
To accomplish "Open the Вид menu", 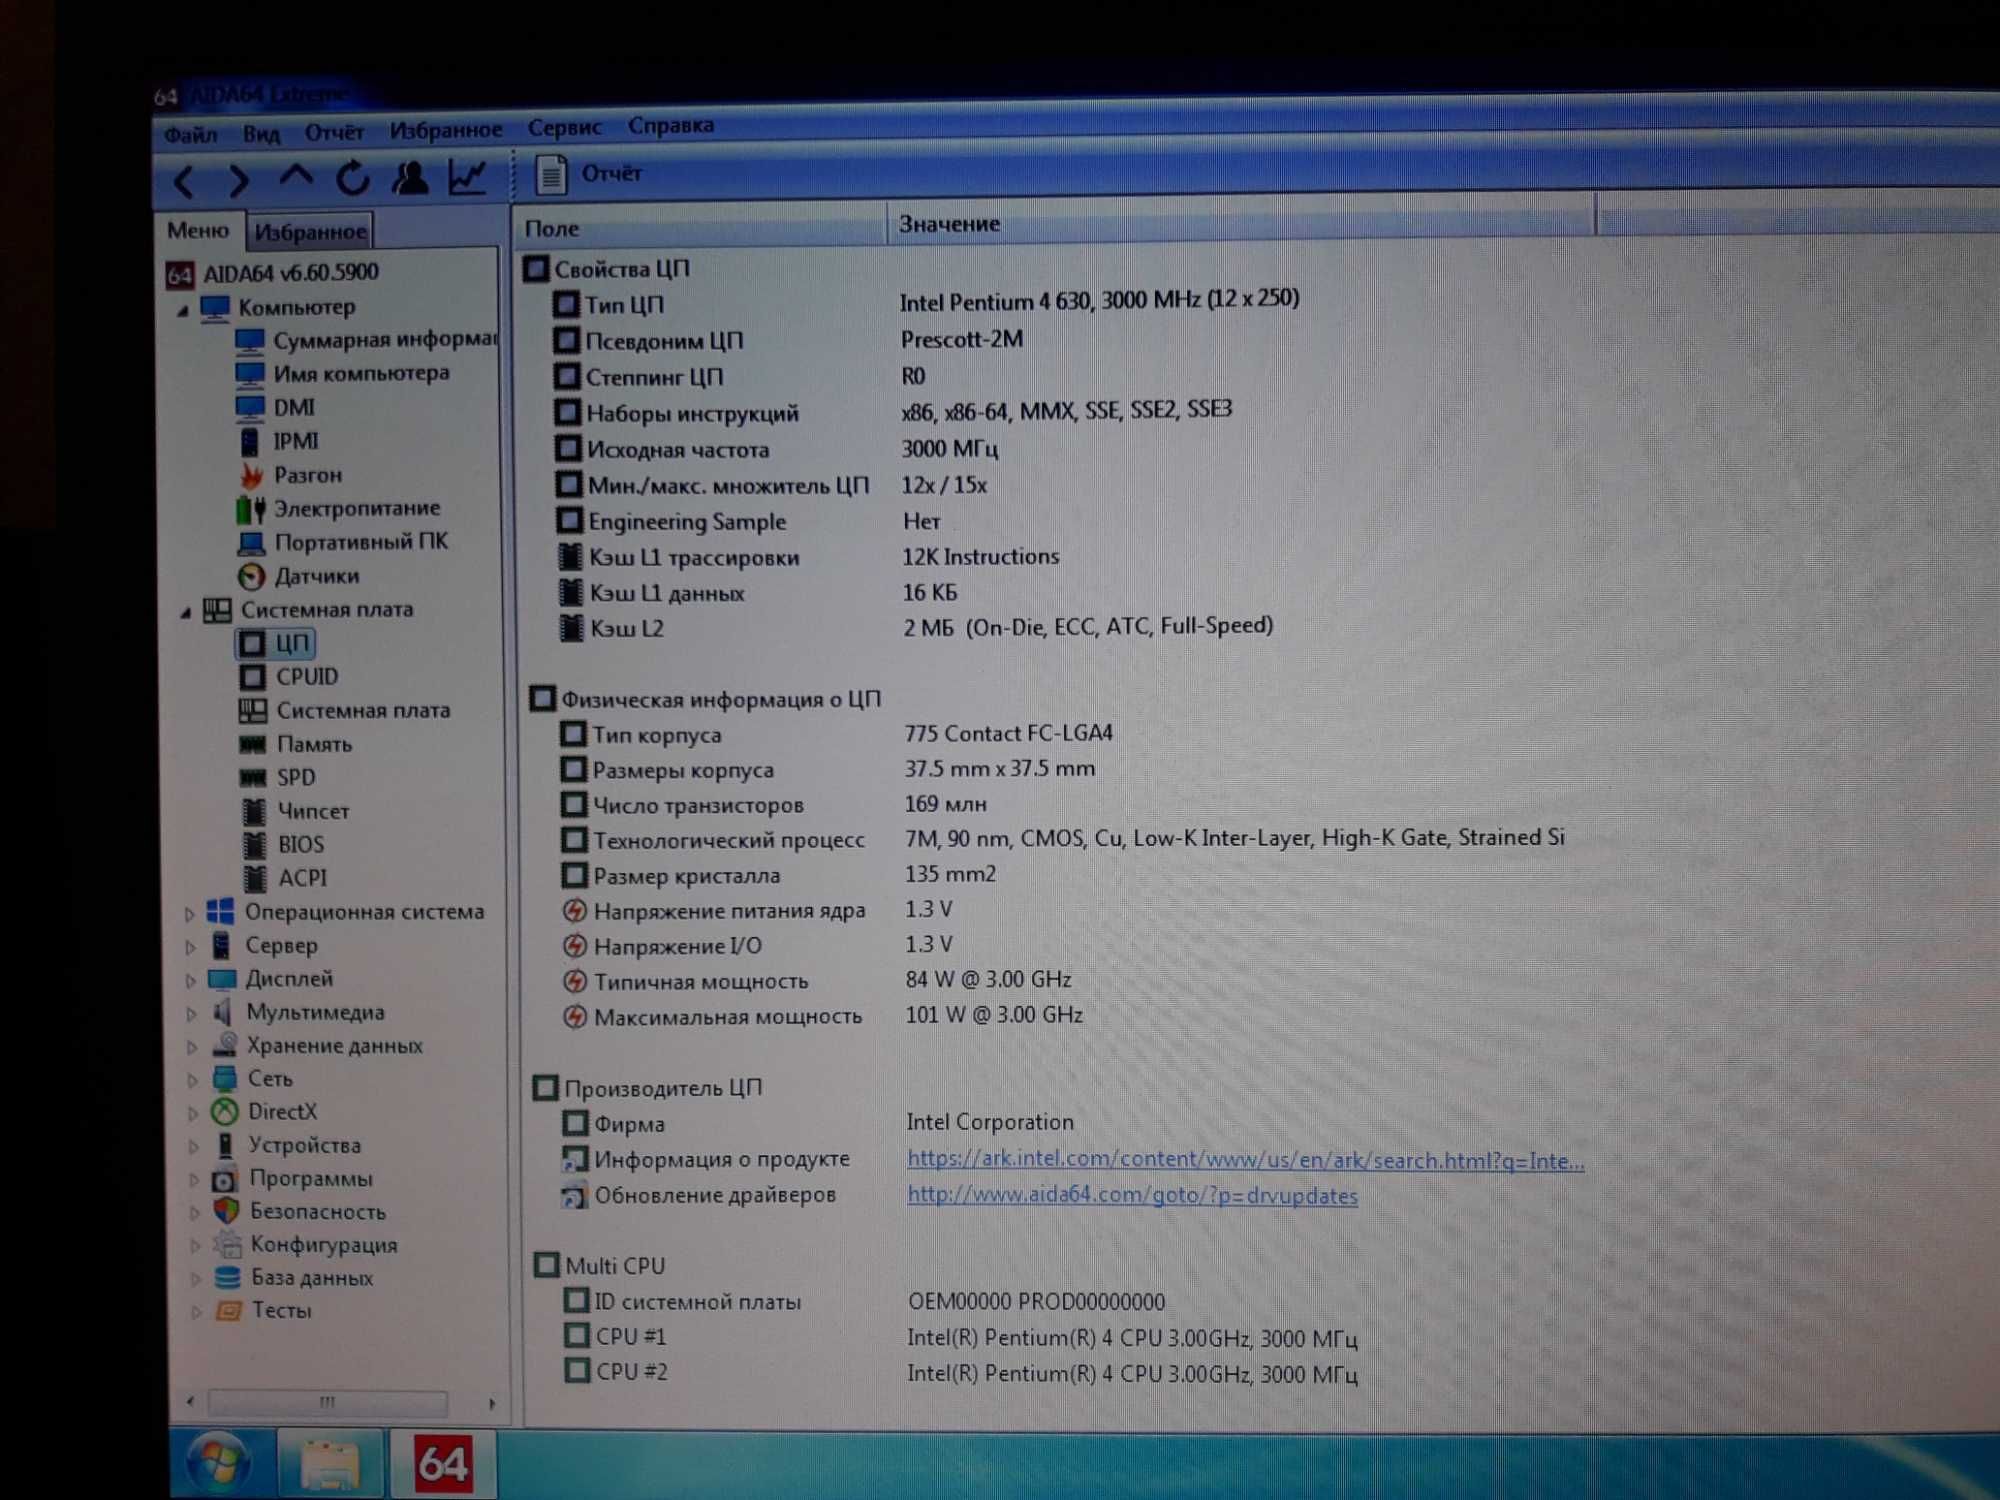I will [261, 133].
